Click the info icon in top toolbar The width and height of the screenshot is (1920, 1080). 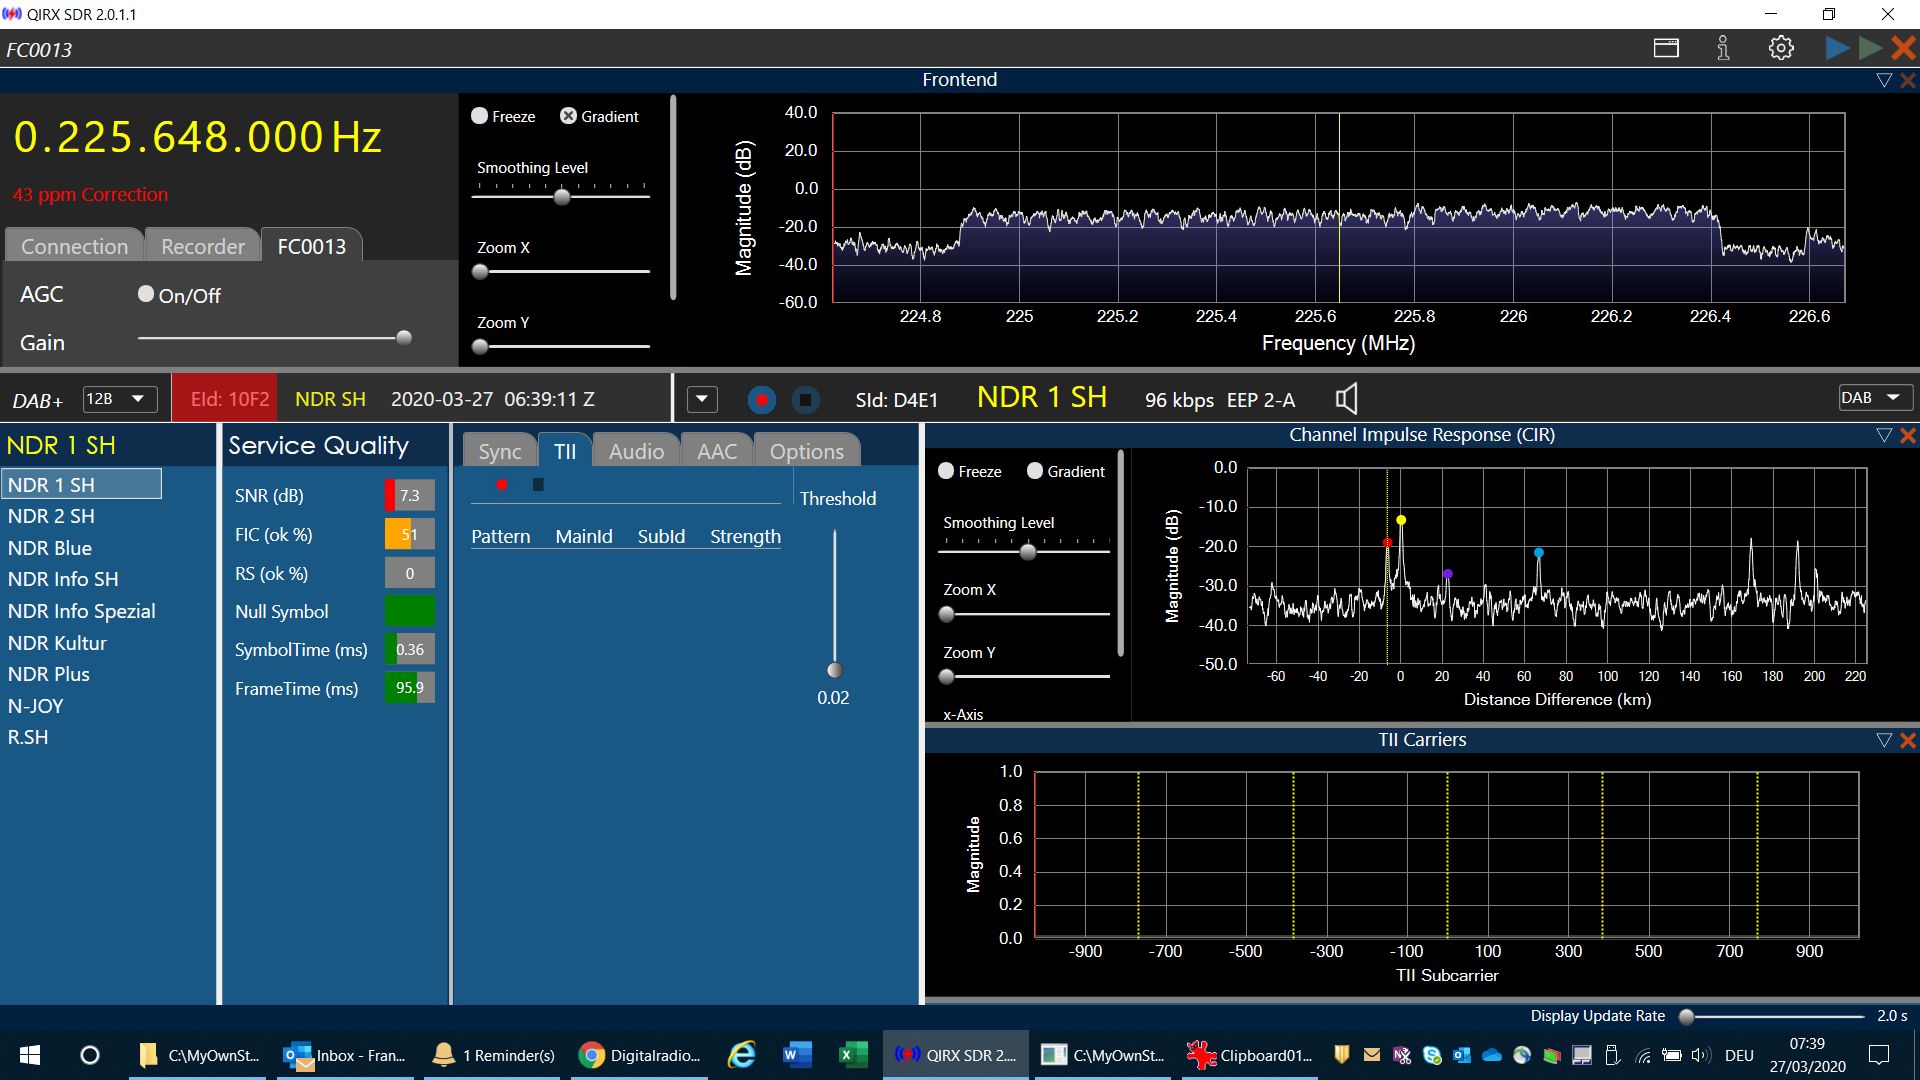pos(1723,48)
